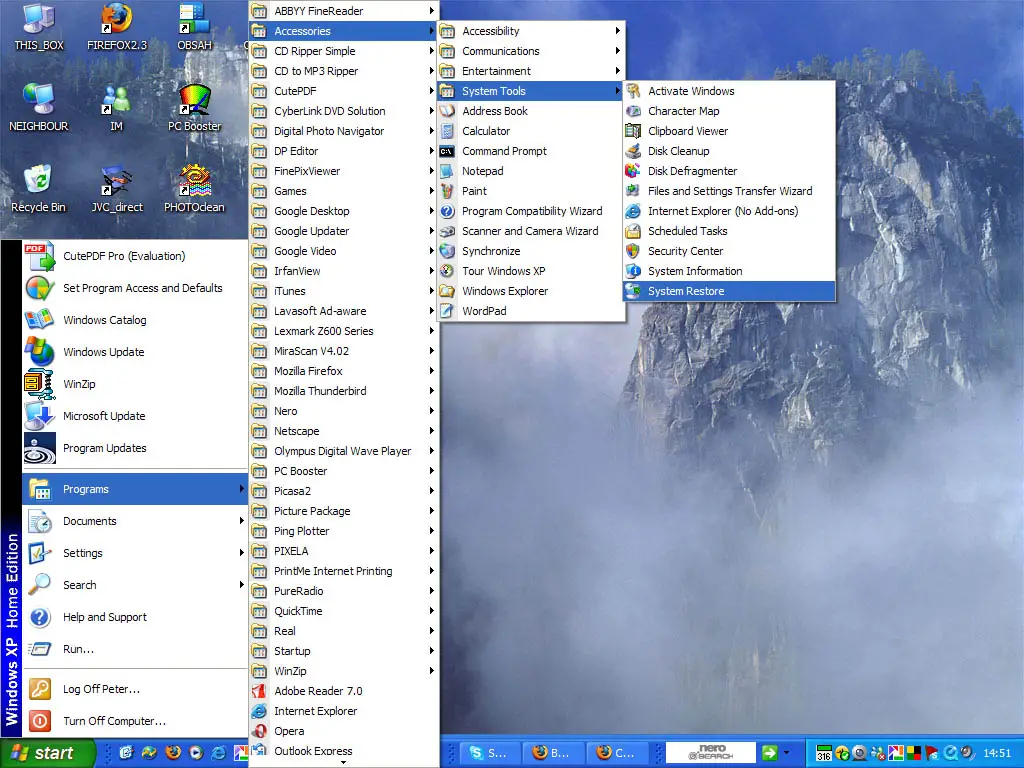Open the iTunes program folder
This screenshot has height=768, width=1024.
click(x=344, y=291)
